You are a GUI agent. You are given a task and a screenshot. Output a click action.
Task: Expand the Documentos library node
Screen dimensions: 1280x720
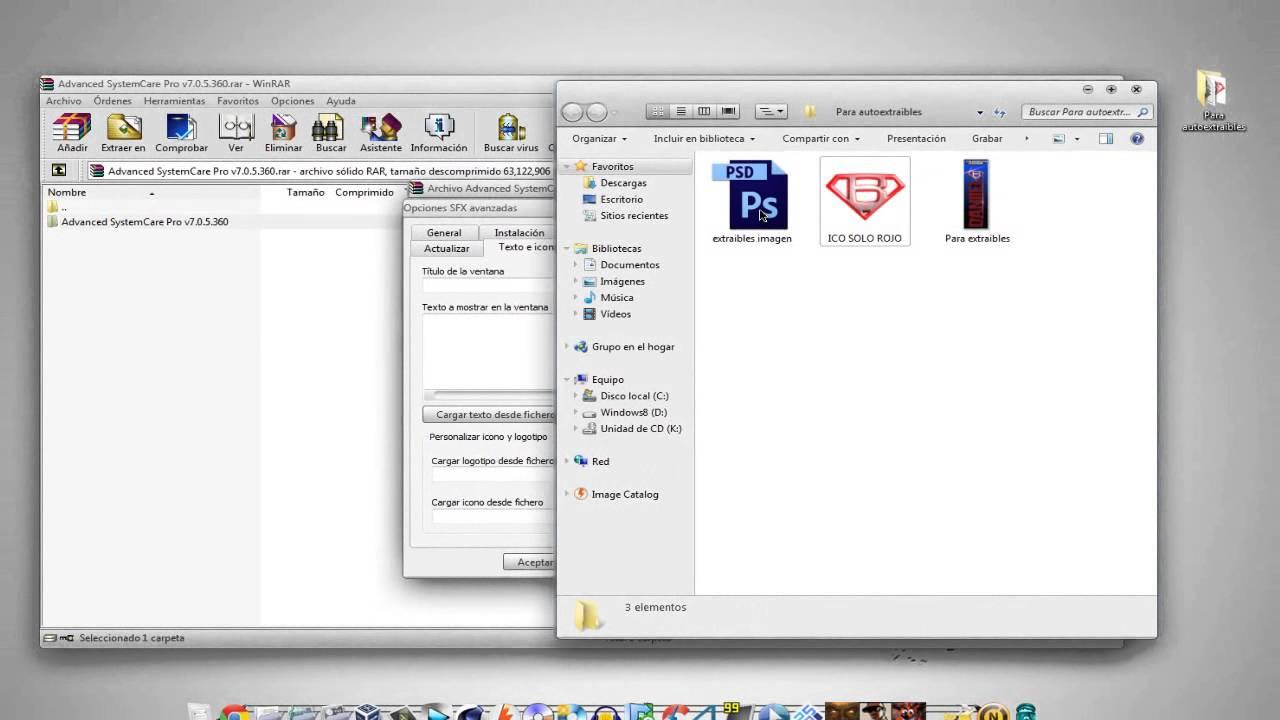click(575, 265)
